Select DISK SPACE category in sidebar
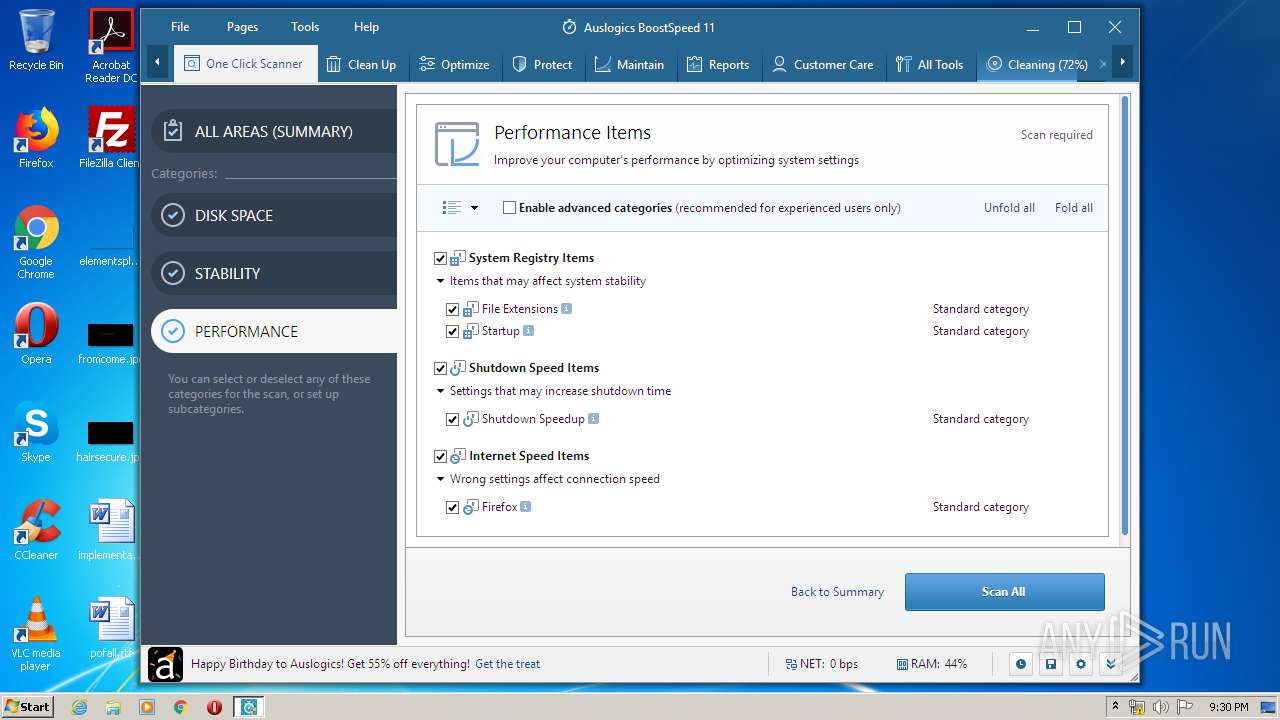The height and width of the screenshot is (720, 1280). click(274, 215)
